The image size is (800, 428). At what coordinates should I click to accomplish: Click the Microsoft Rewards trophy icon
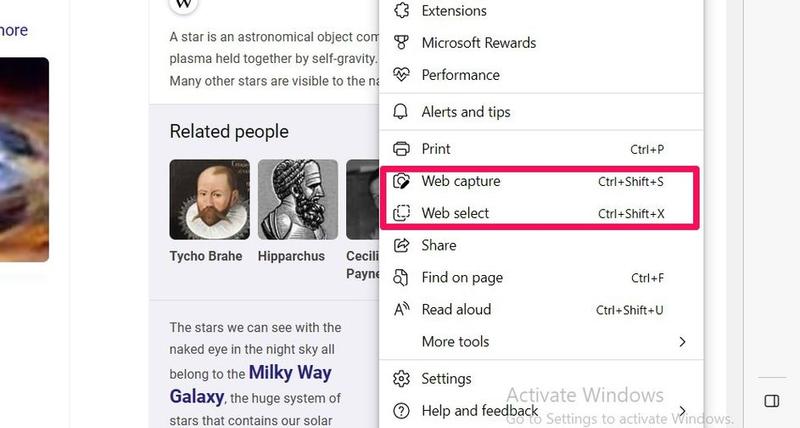[402, 43]
